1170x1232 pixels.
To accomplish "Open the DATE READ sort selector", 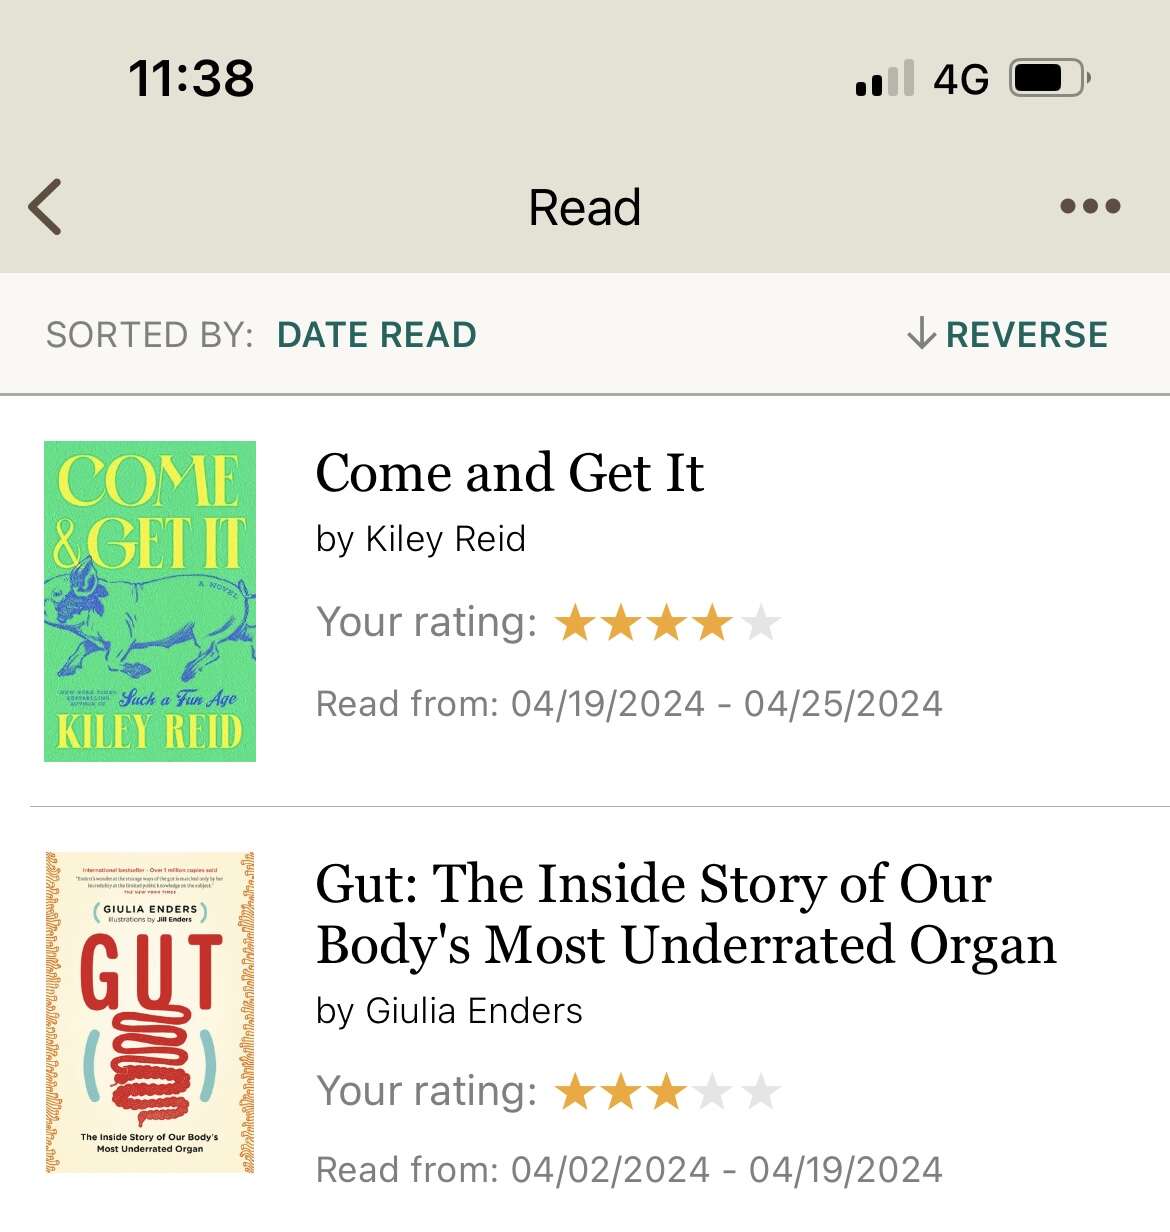I will [x=377, y=334].
